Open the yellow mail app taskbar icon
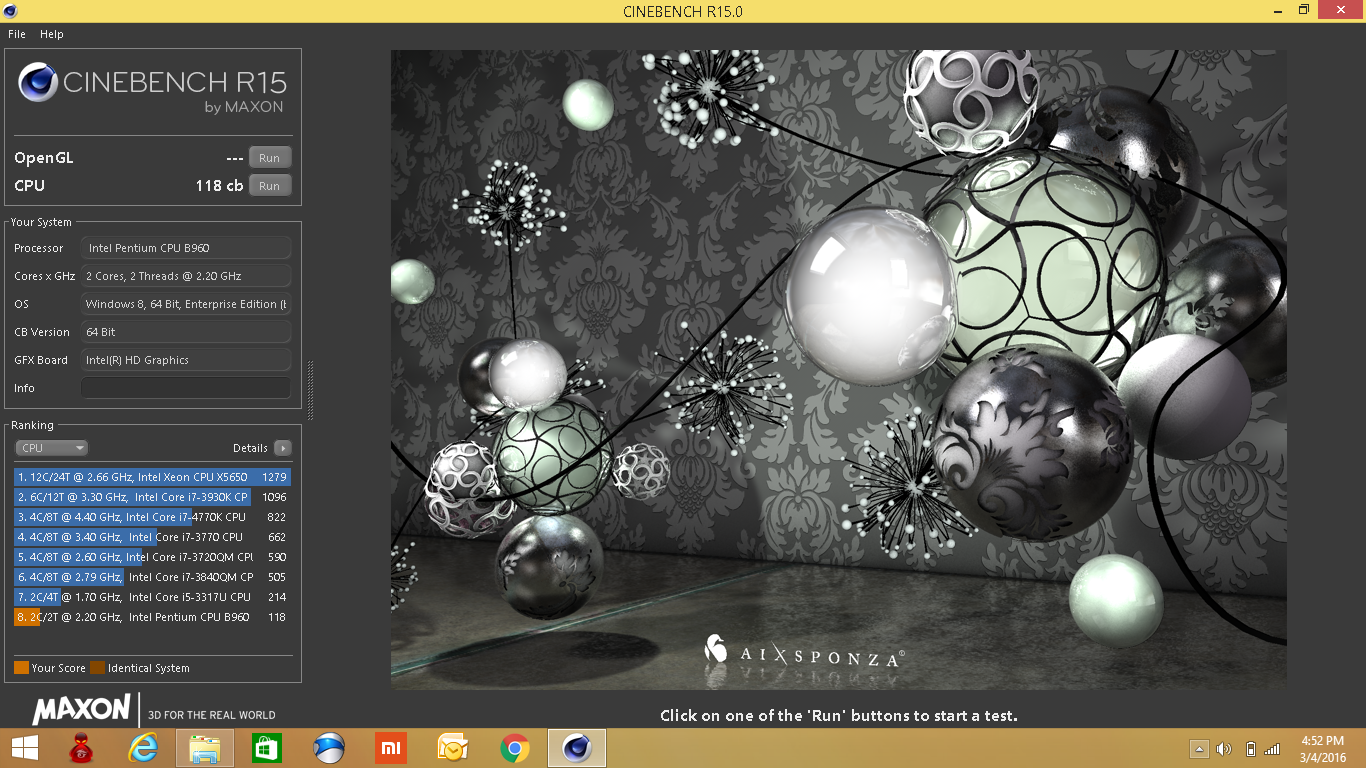The height and width of the screenshot is (768, 1366). [453, 748]
